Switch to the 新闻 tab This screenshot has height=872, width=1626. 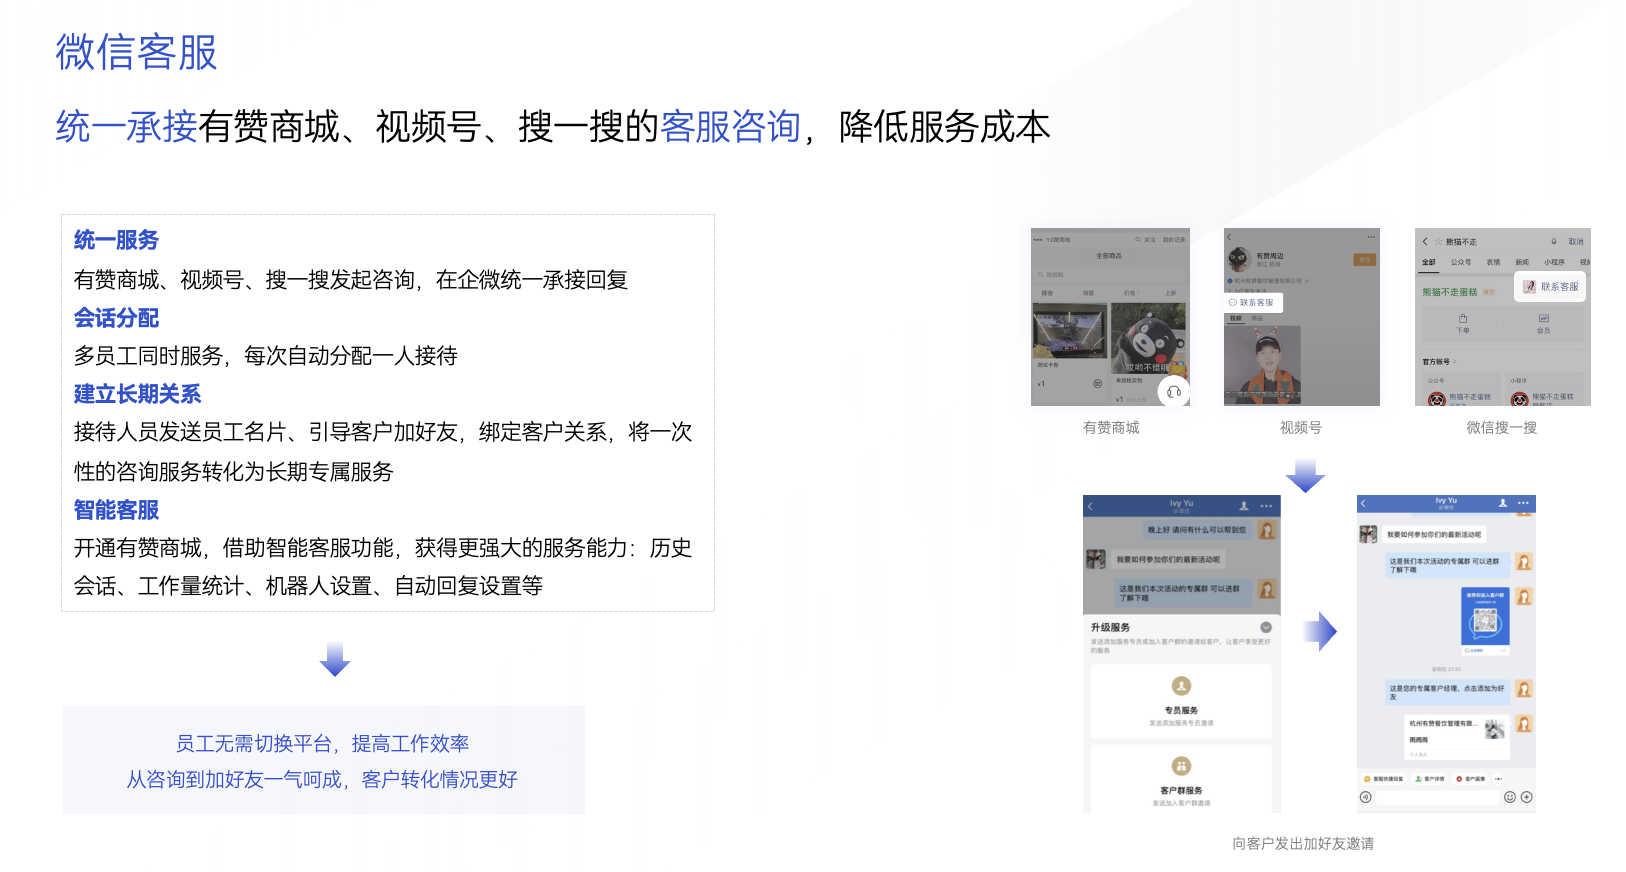(1522, 262)
